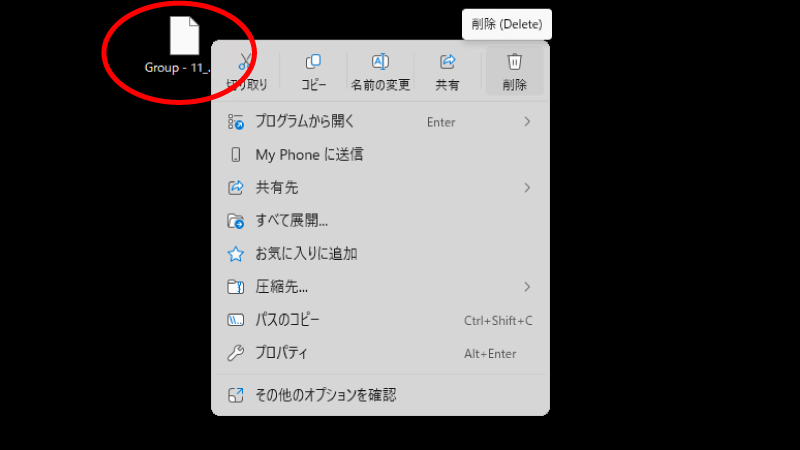Open その他のオプションを確認

[x=326, y=395]
